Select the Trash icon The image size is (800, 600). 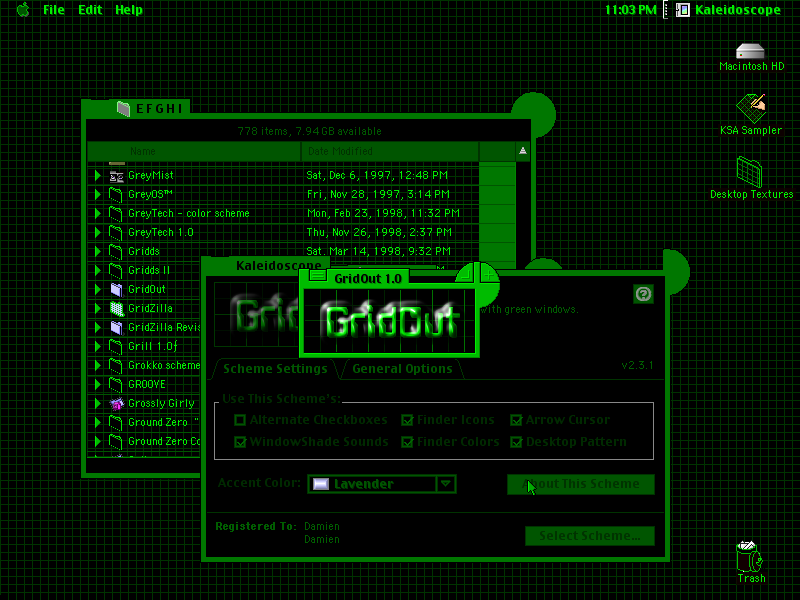(x=749, y=556)
